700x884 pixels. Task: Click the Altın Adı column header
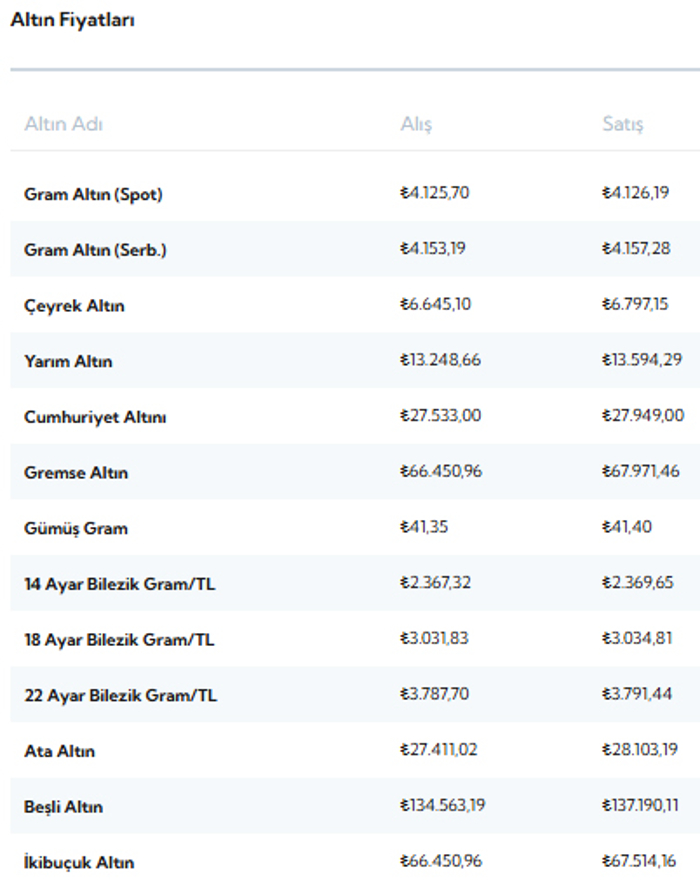pyautogui.click(x=63, y=124)
